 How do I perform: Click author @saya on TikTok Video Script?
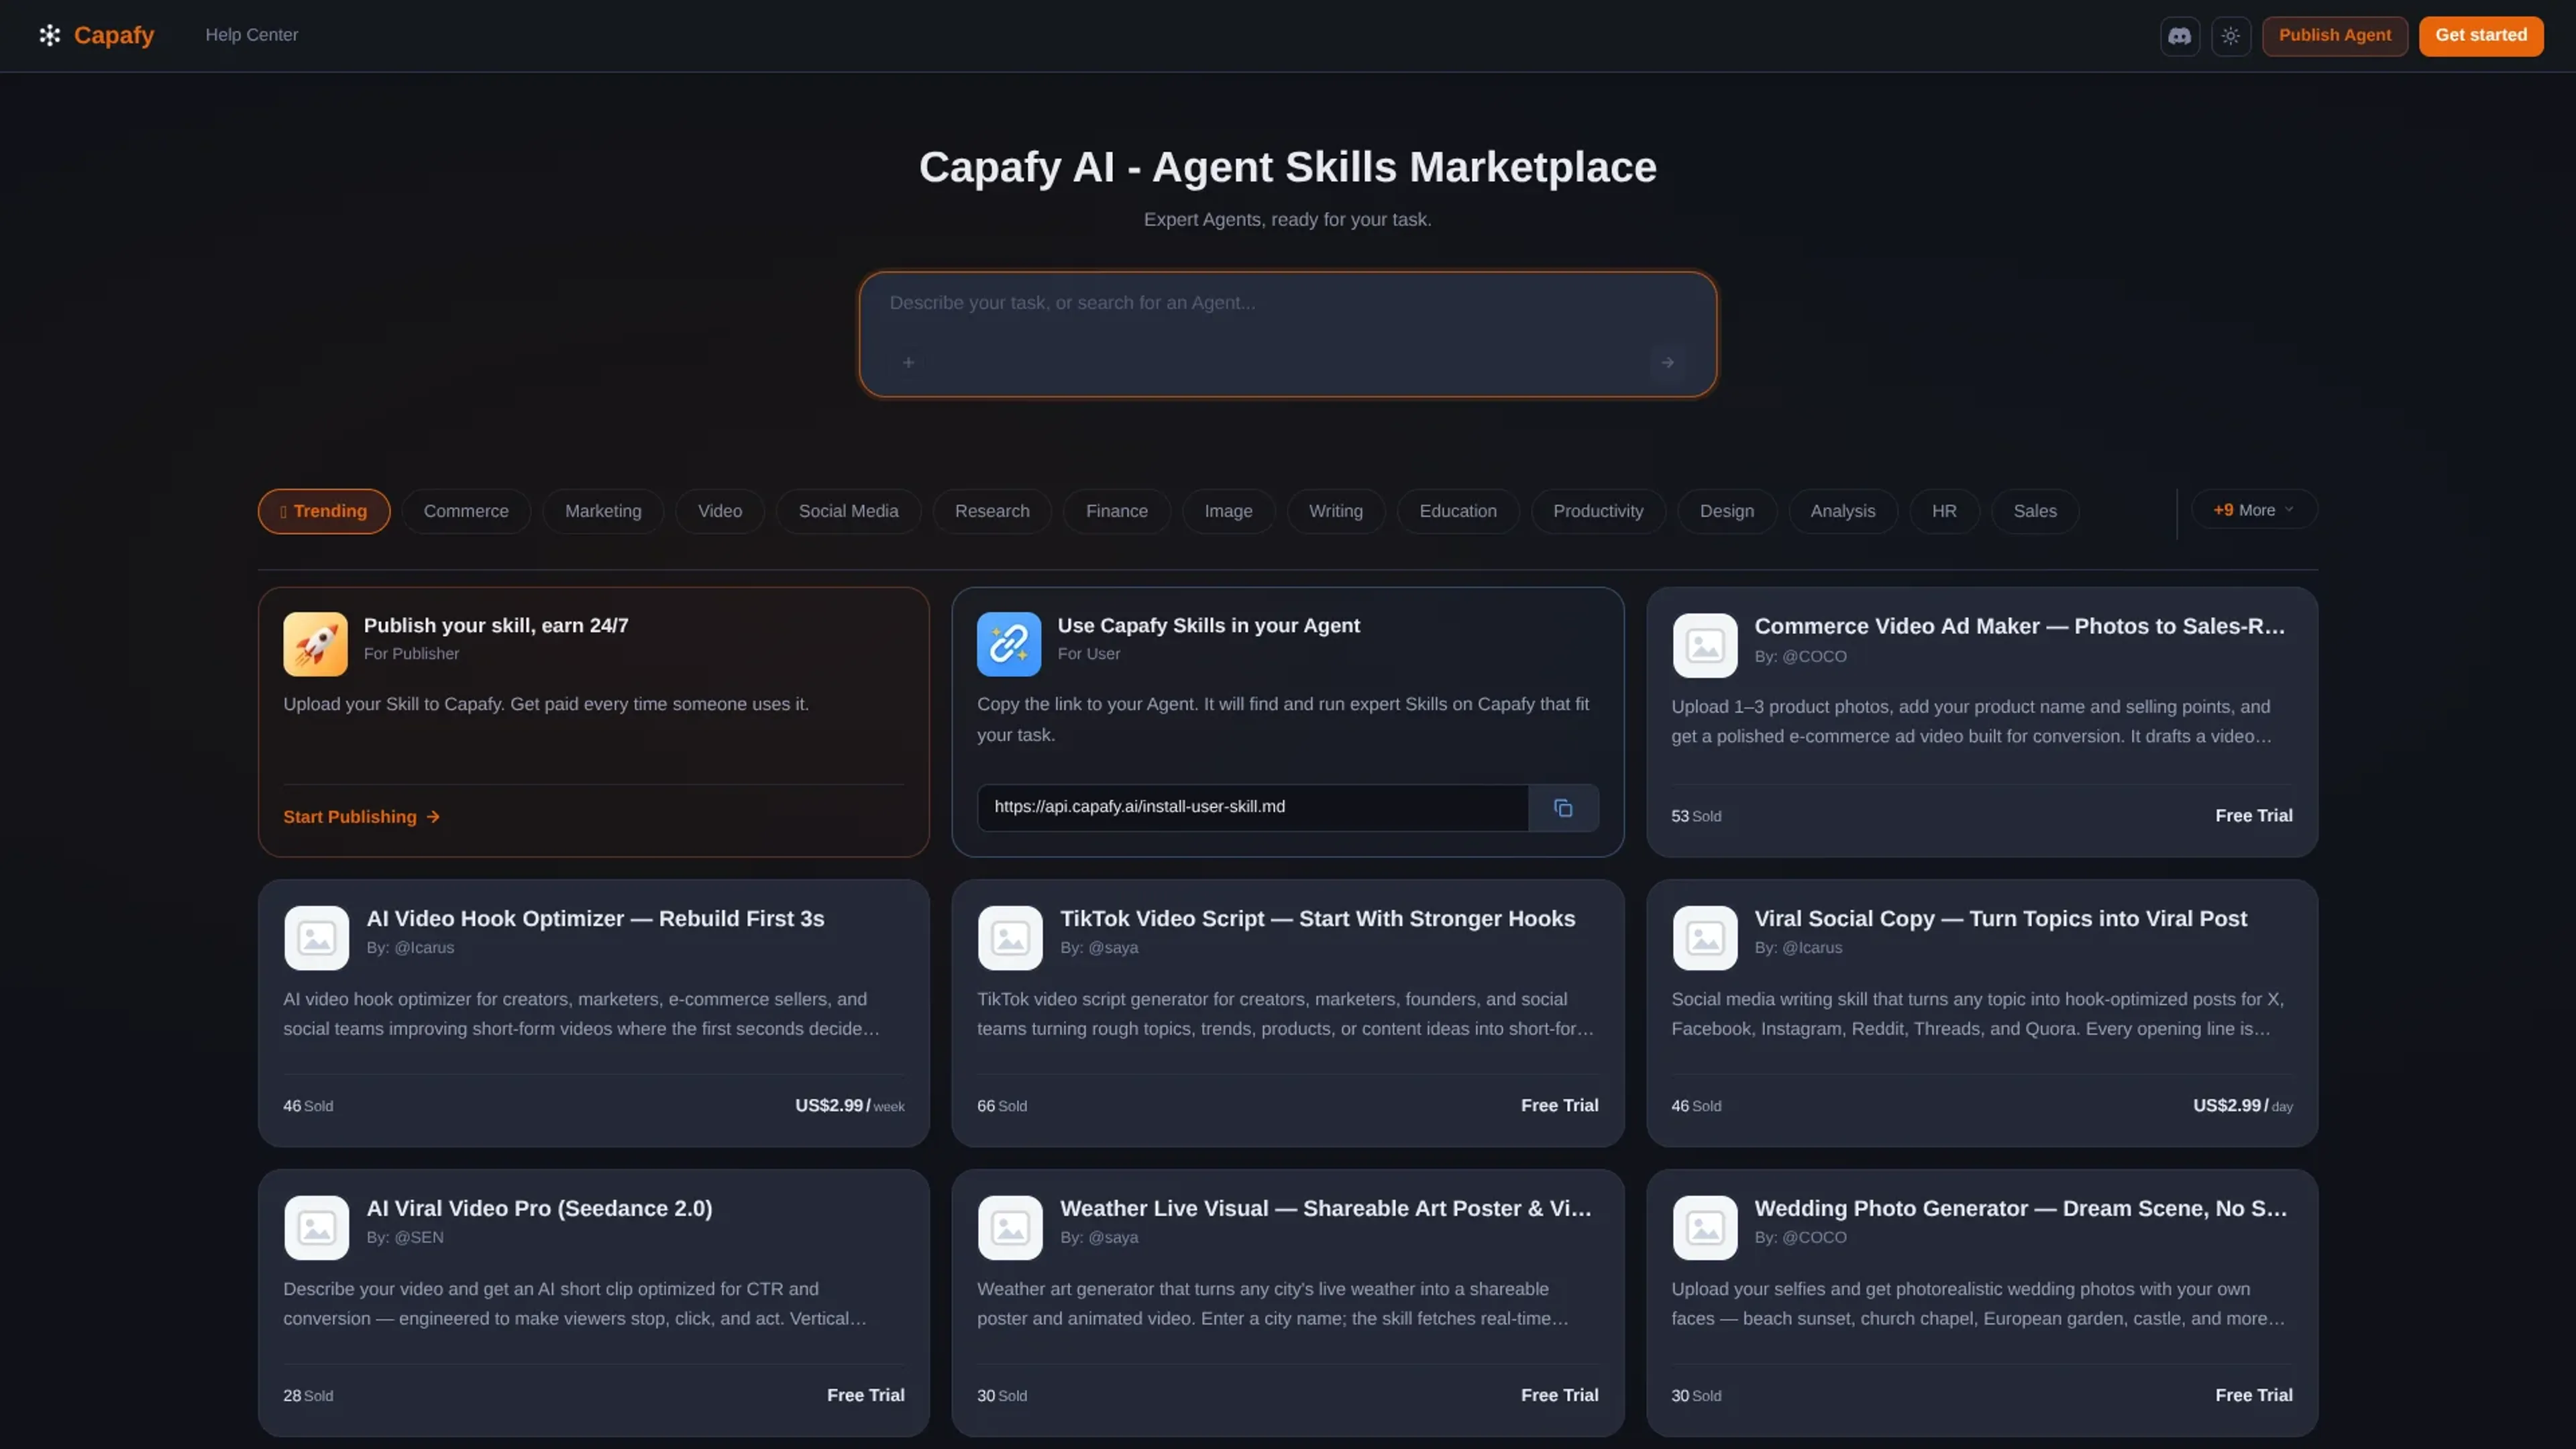pyautogui.click(x=1113, y=948)
